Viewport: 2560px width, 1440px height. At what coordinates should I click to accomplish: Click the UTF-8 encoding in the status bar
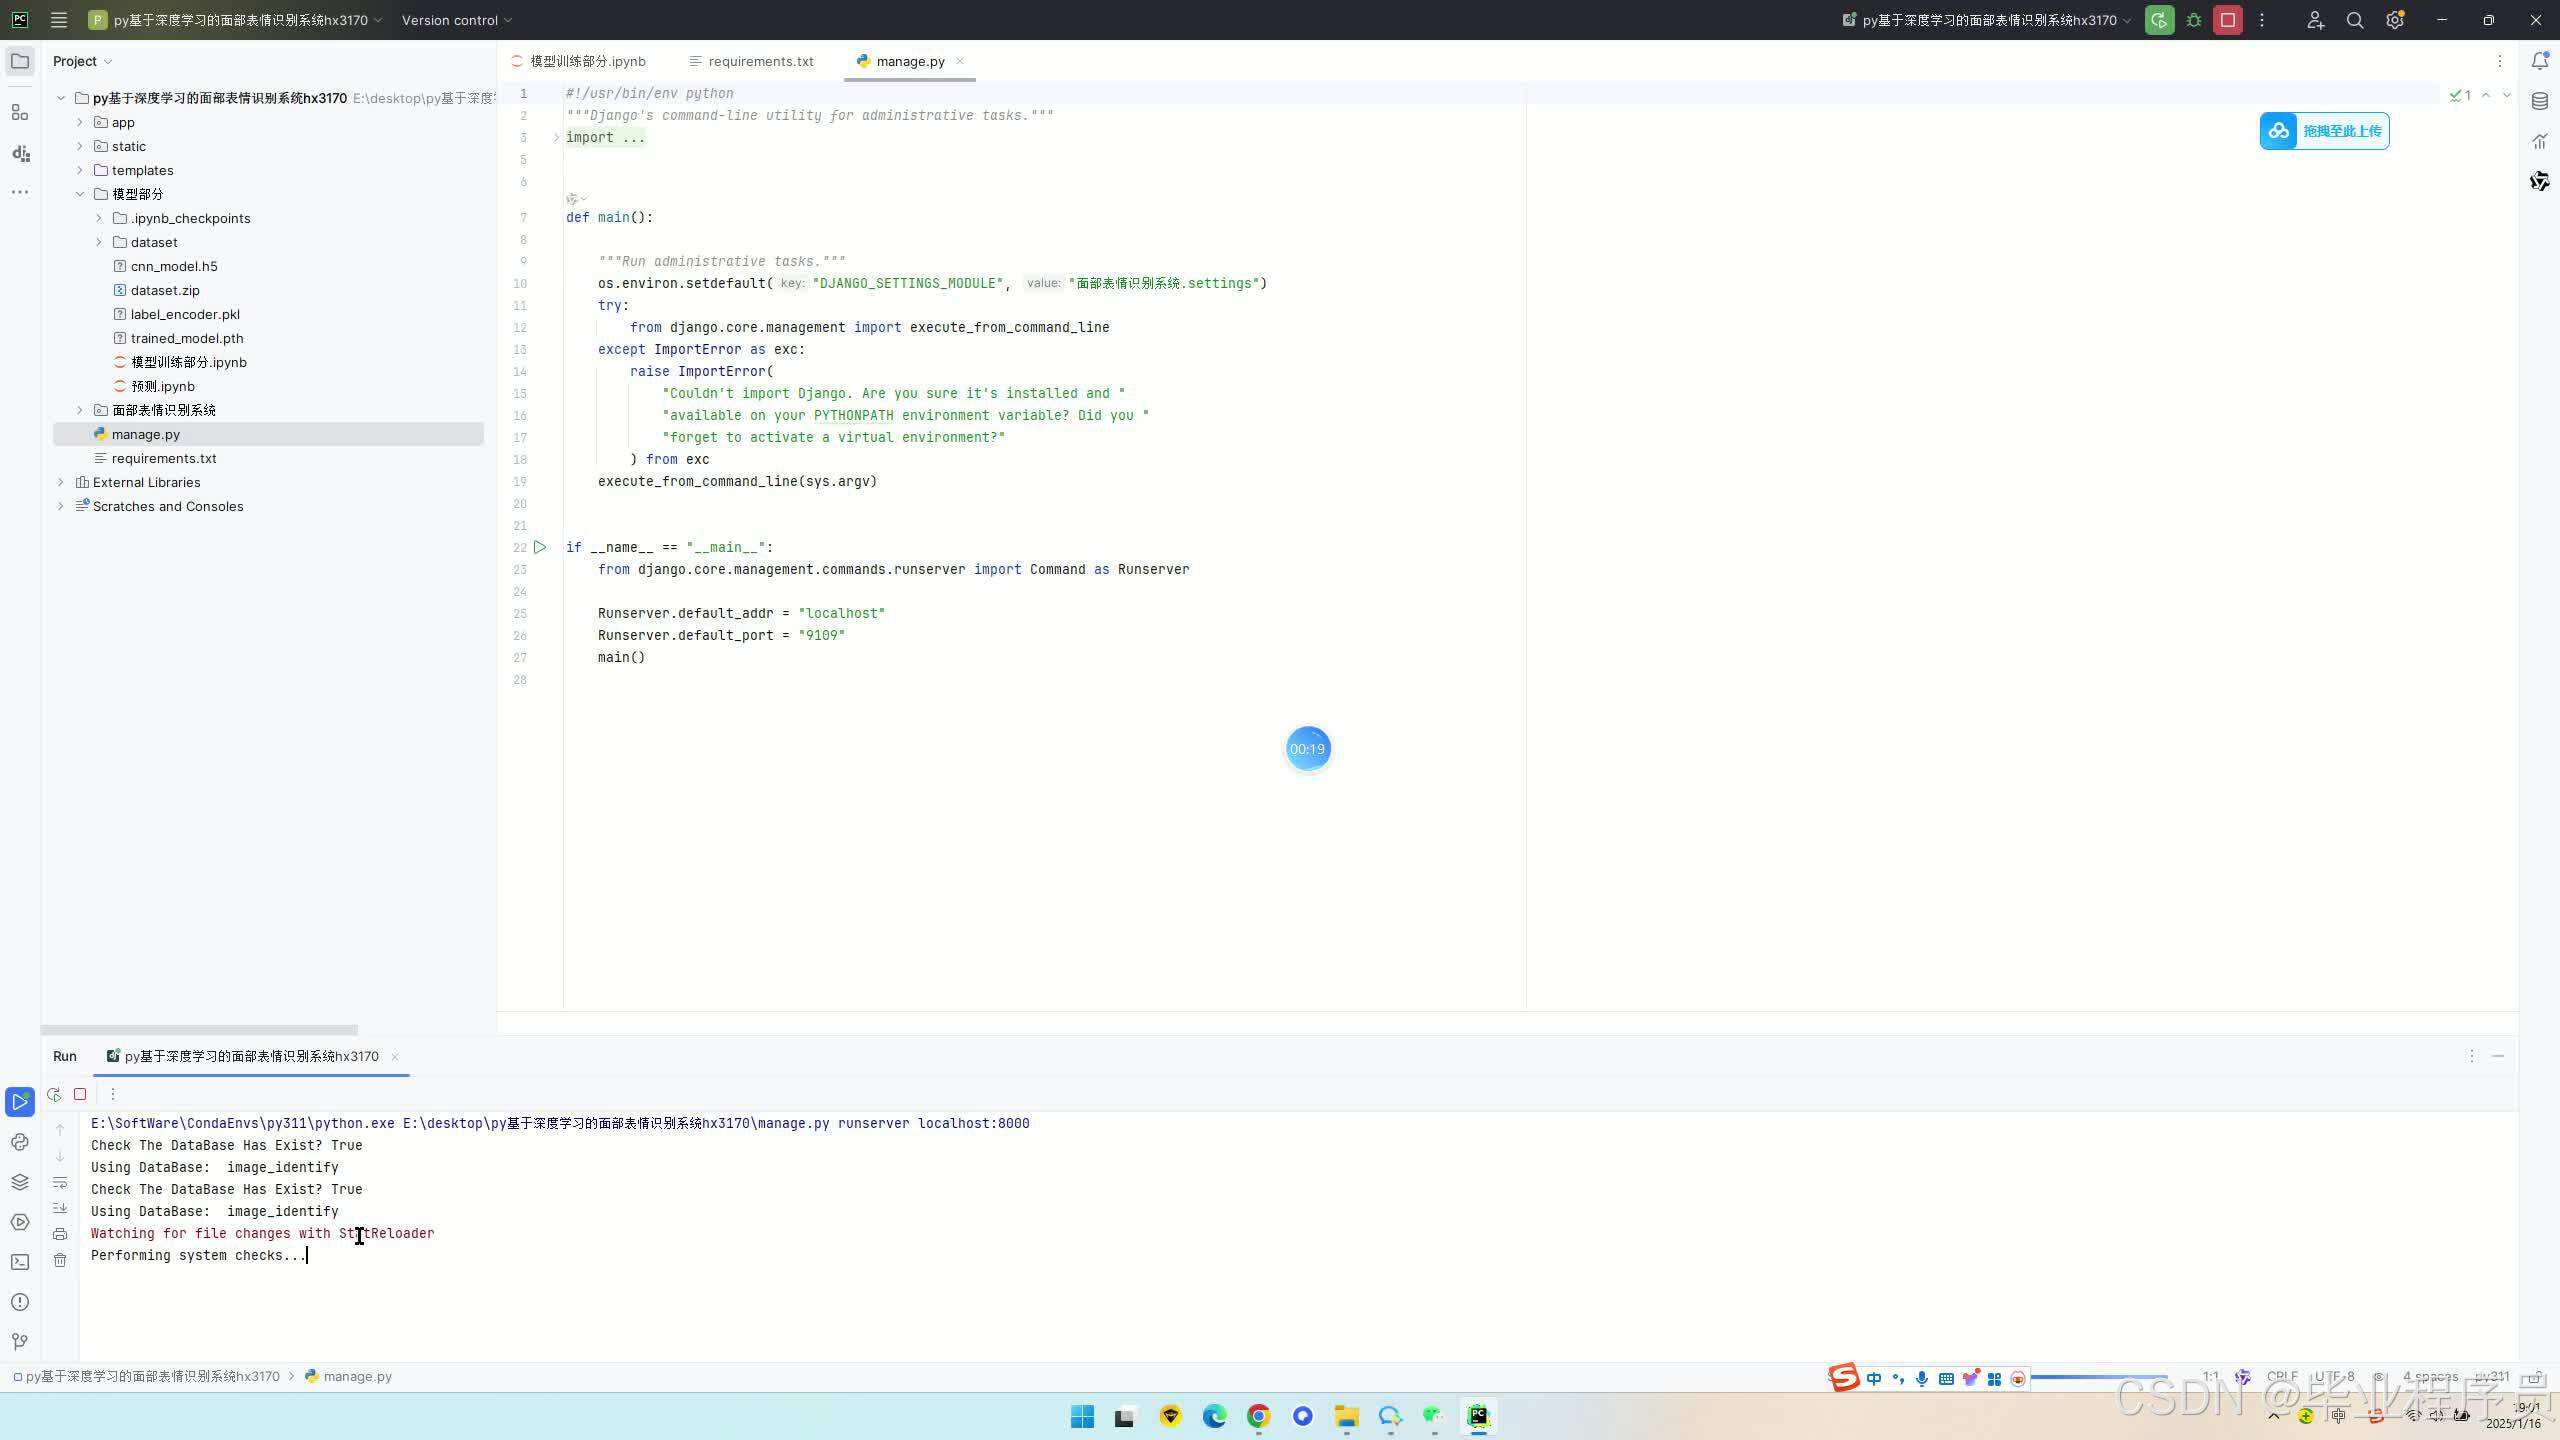(x=2333, y=1376)
